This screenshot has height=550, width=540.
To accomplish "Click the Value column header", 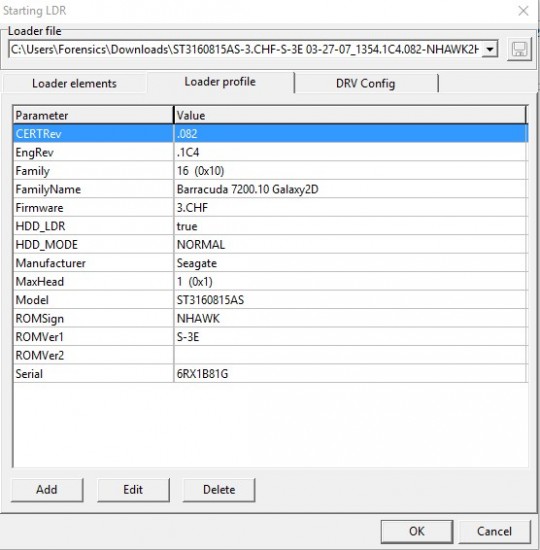I will 350,115.
